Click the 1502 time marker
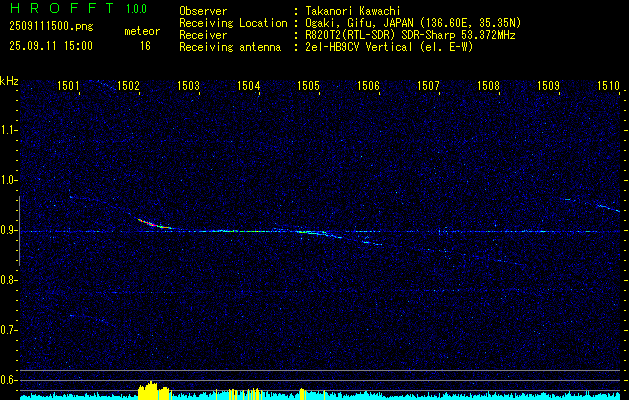Viewport: 629px width, 400px height. click(x=128, y=85)
